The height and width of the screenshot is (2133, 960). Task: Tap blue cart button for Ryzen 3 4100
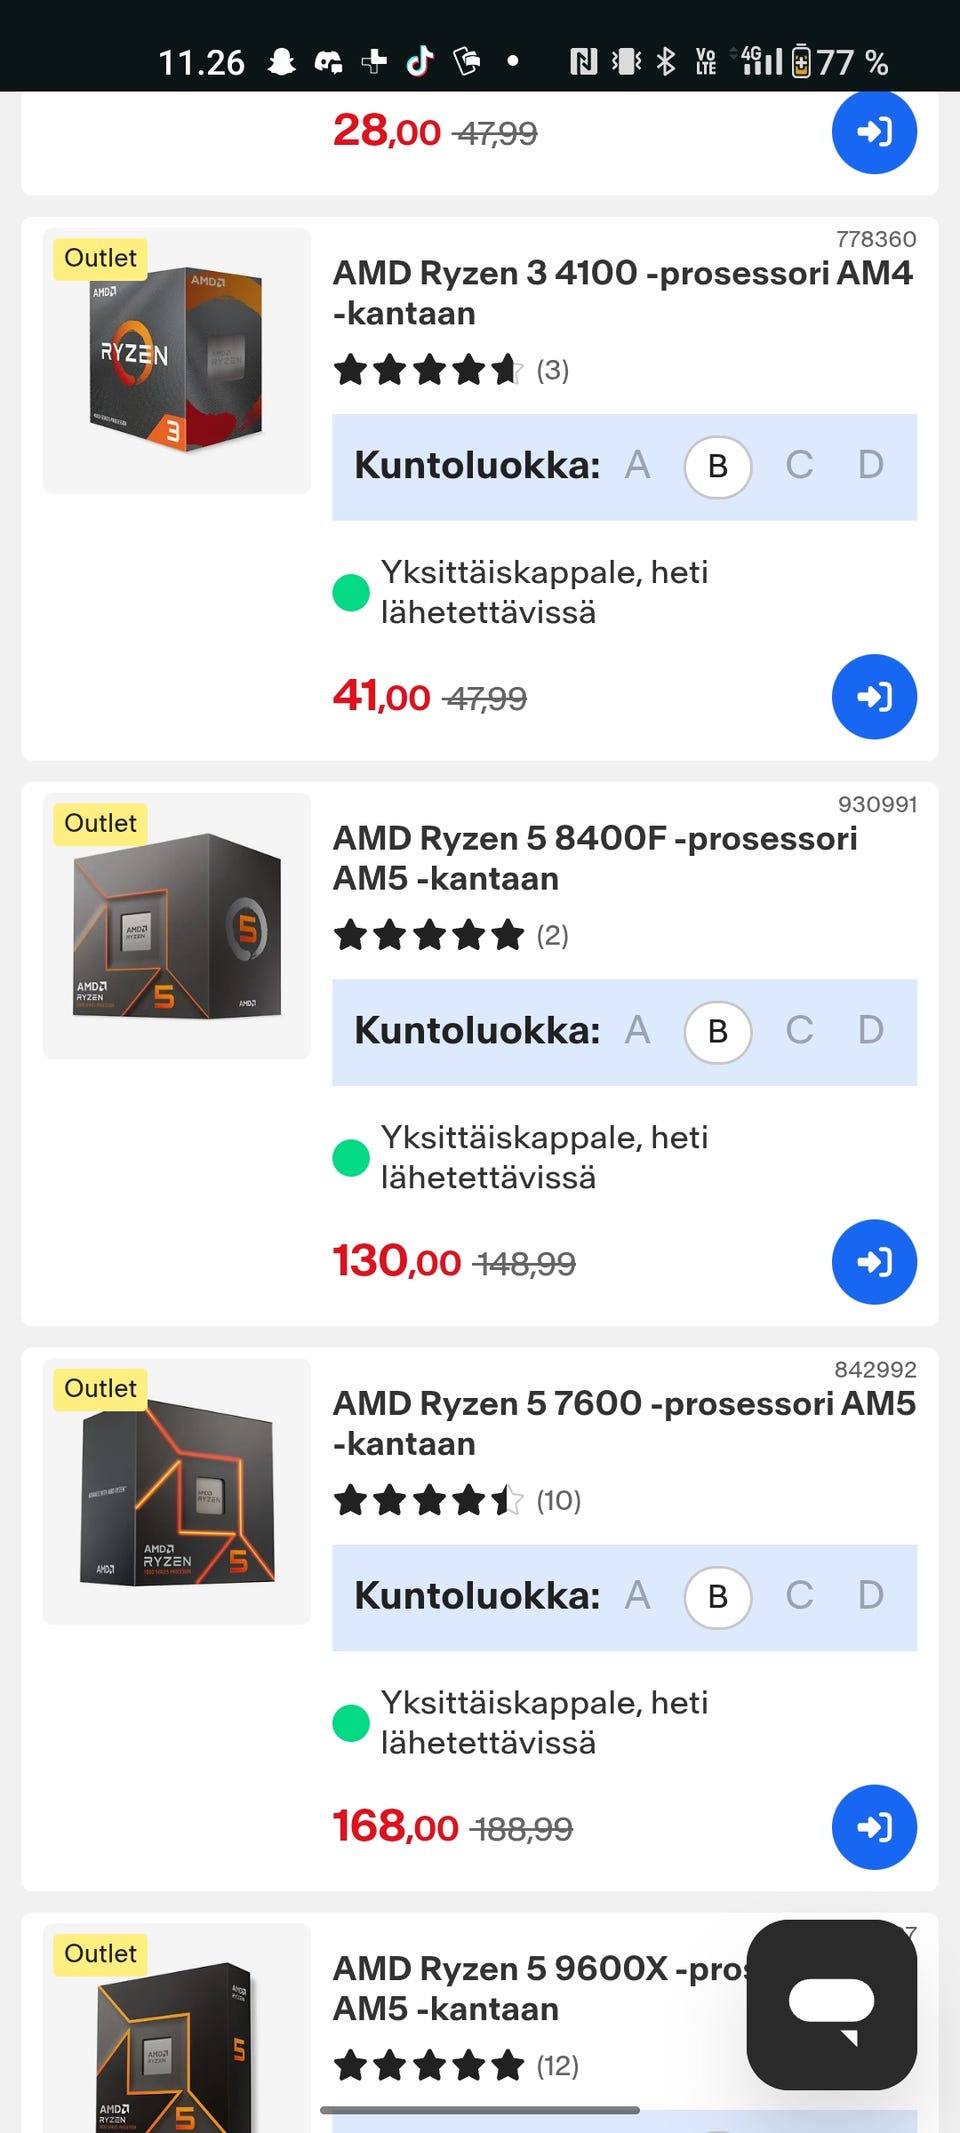pos(874,697)
